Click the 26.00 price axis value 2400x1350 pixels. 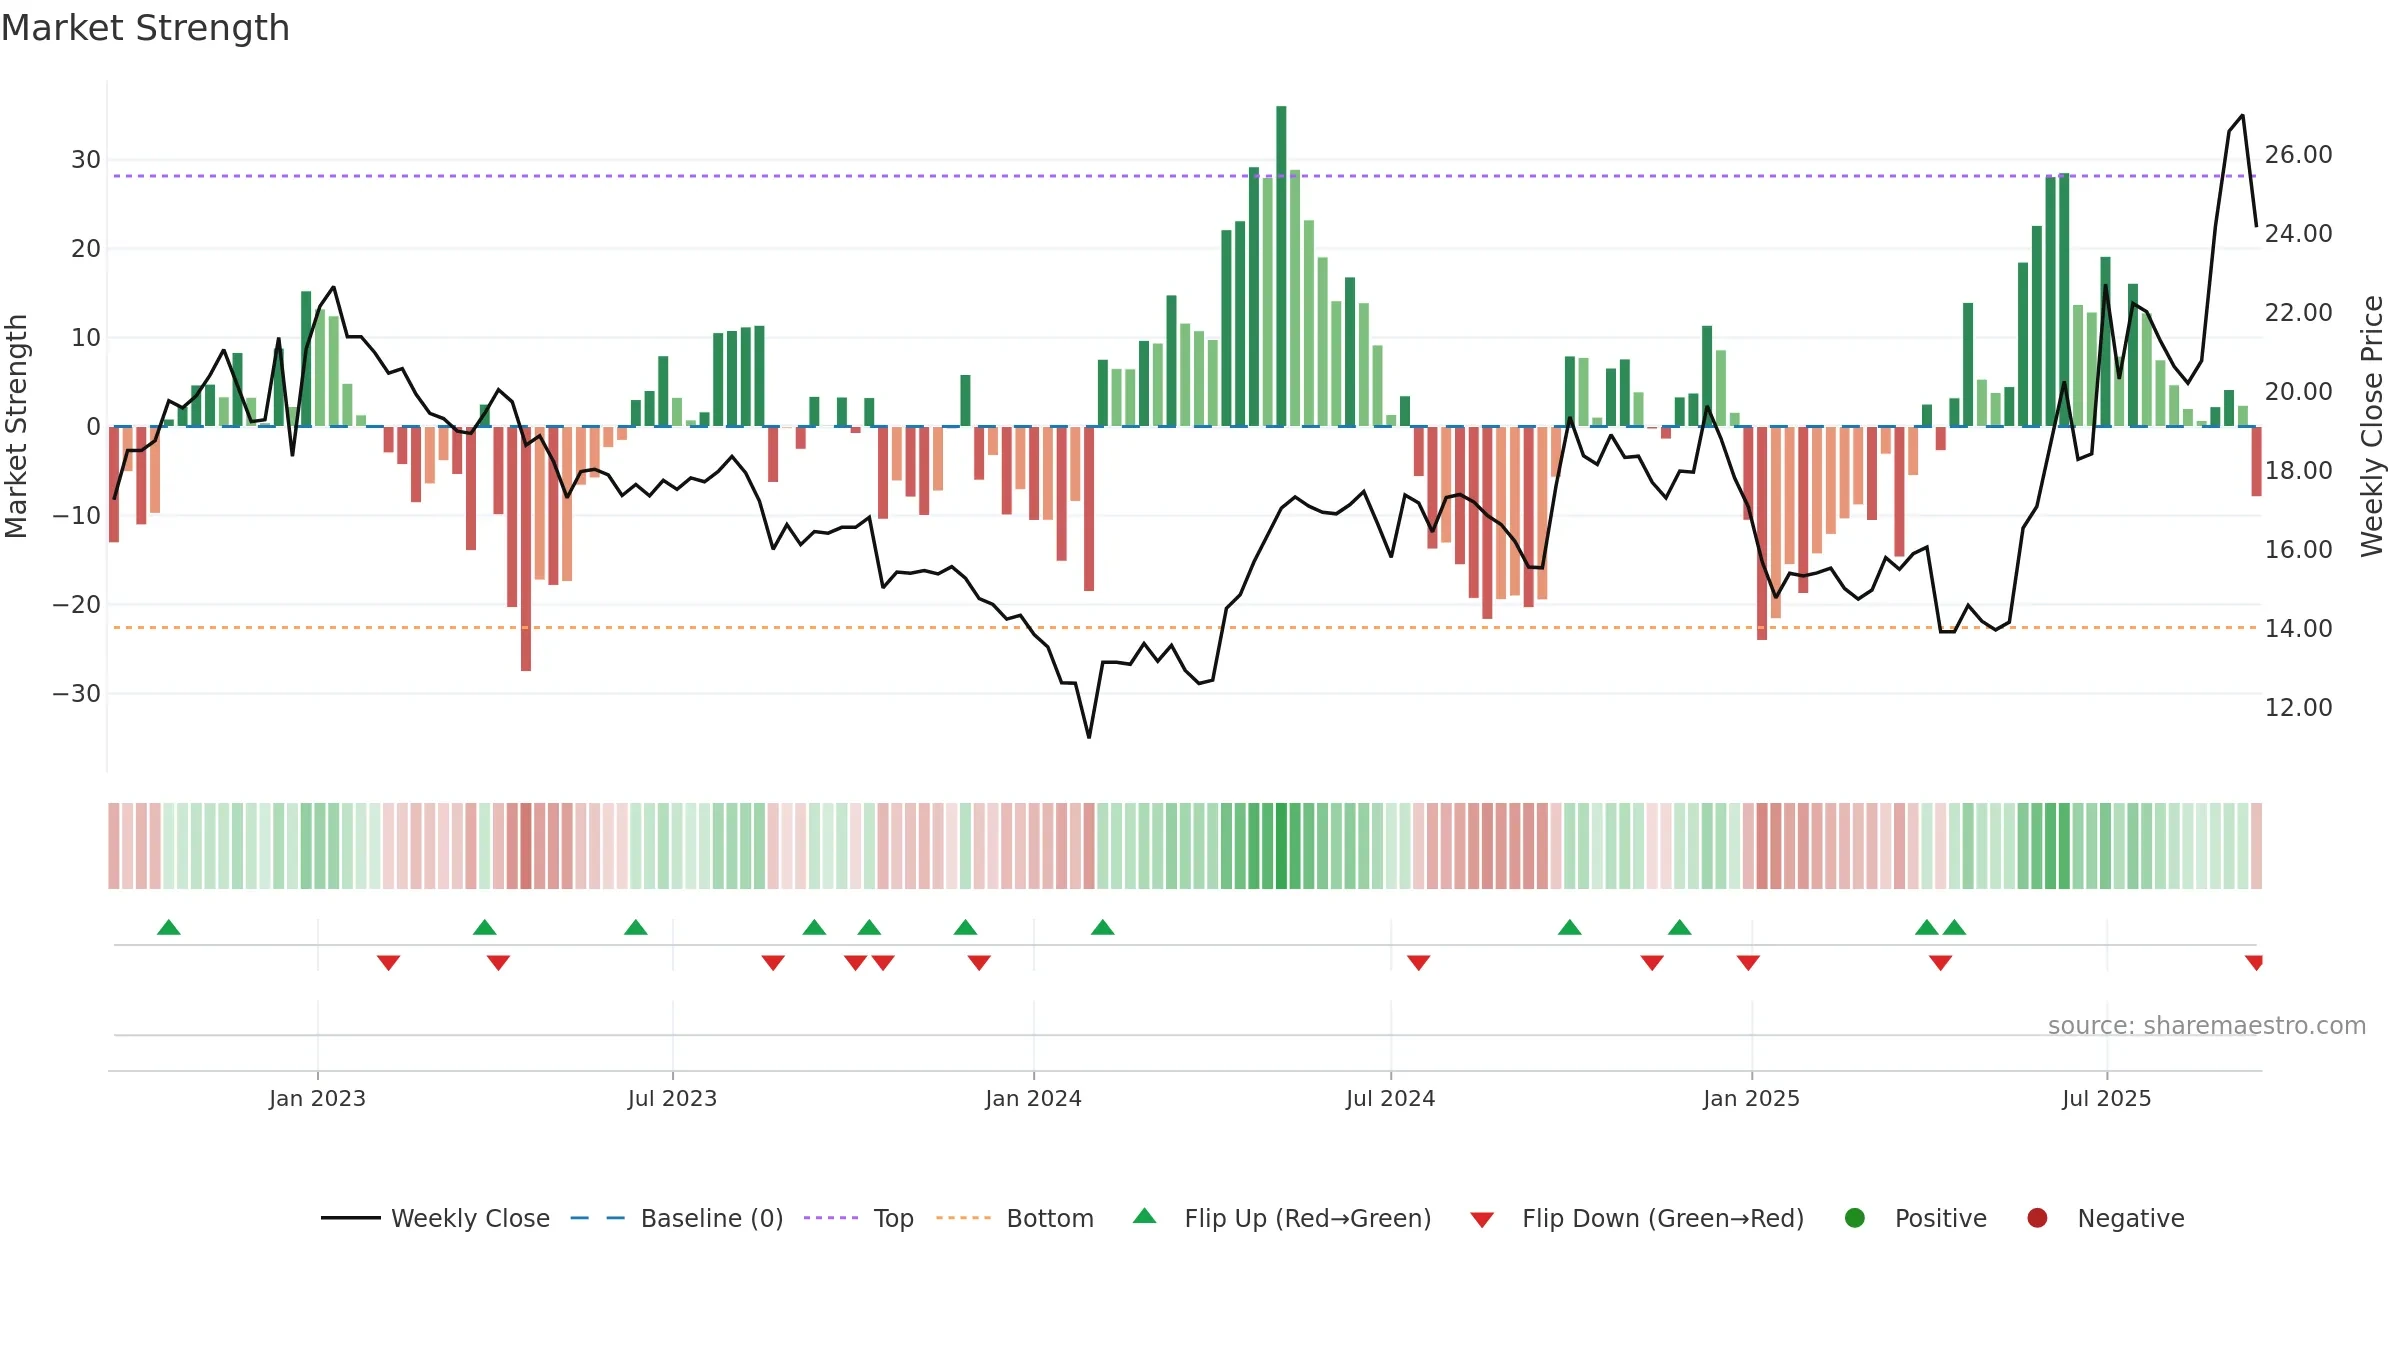pos(2298,154)
